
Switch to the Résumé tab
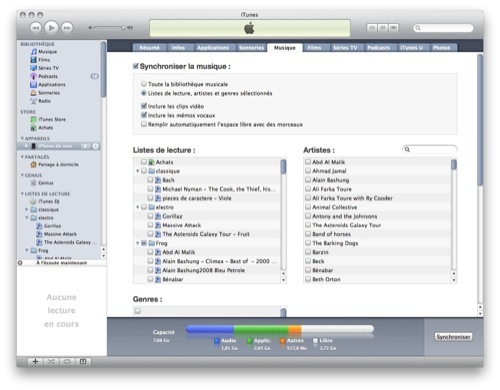point(150,48)
